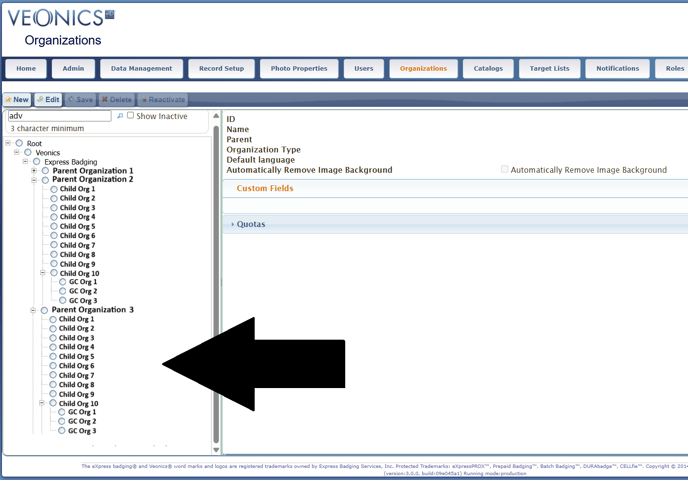Open the Admin tab
Screen dimensions: 688x480
73,68
